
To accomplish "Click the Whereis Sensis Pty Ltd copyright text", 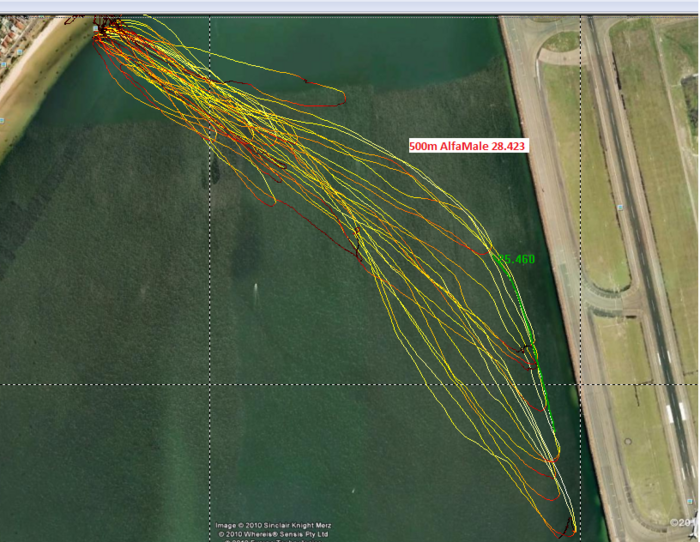I will 273,534.
